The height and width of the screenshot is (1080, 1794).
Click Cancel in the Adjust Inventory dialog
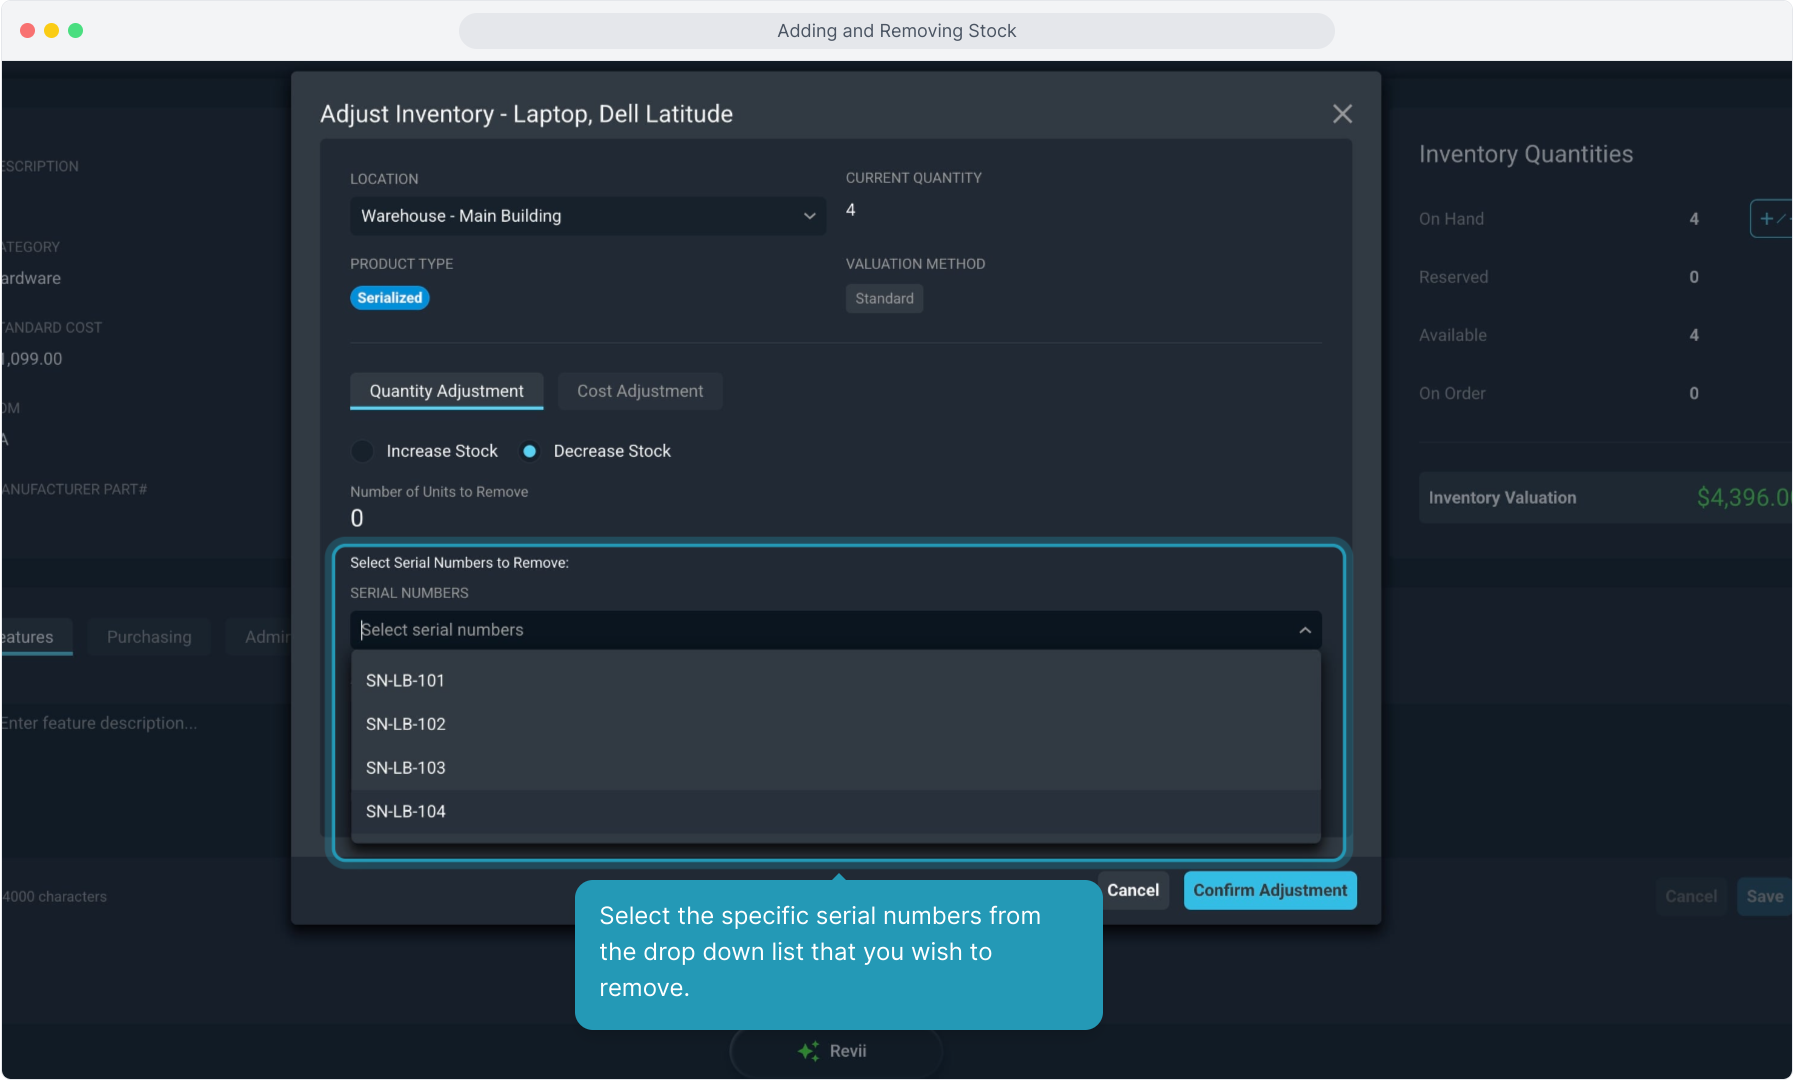point(1132,890)
